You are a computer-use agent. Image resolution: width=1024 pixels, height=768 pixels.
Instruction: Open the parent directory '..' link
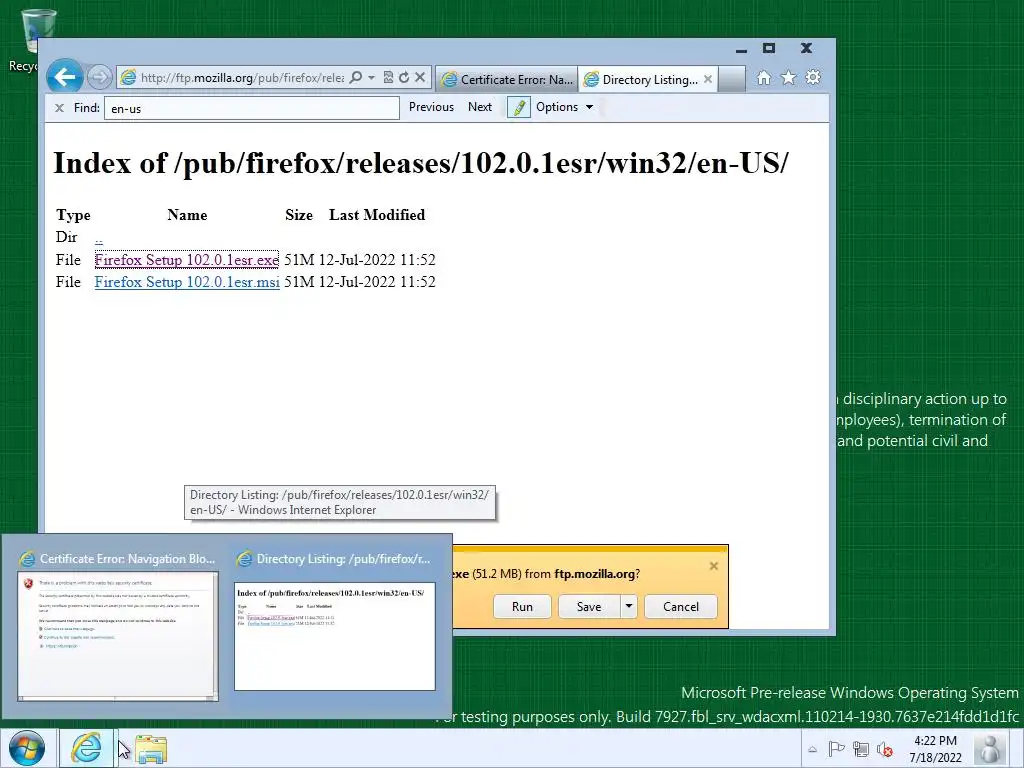point(99,238)
